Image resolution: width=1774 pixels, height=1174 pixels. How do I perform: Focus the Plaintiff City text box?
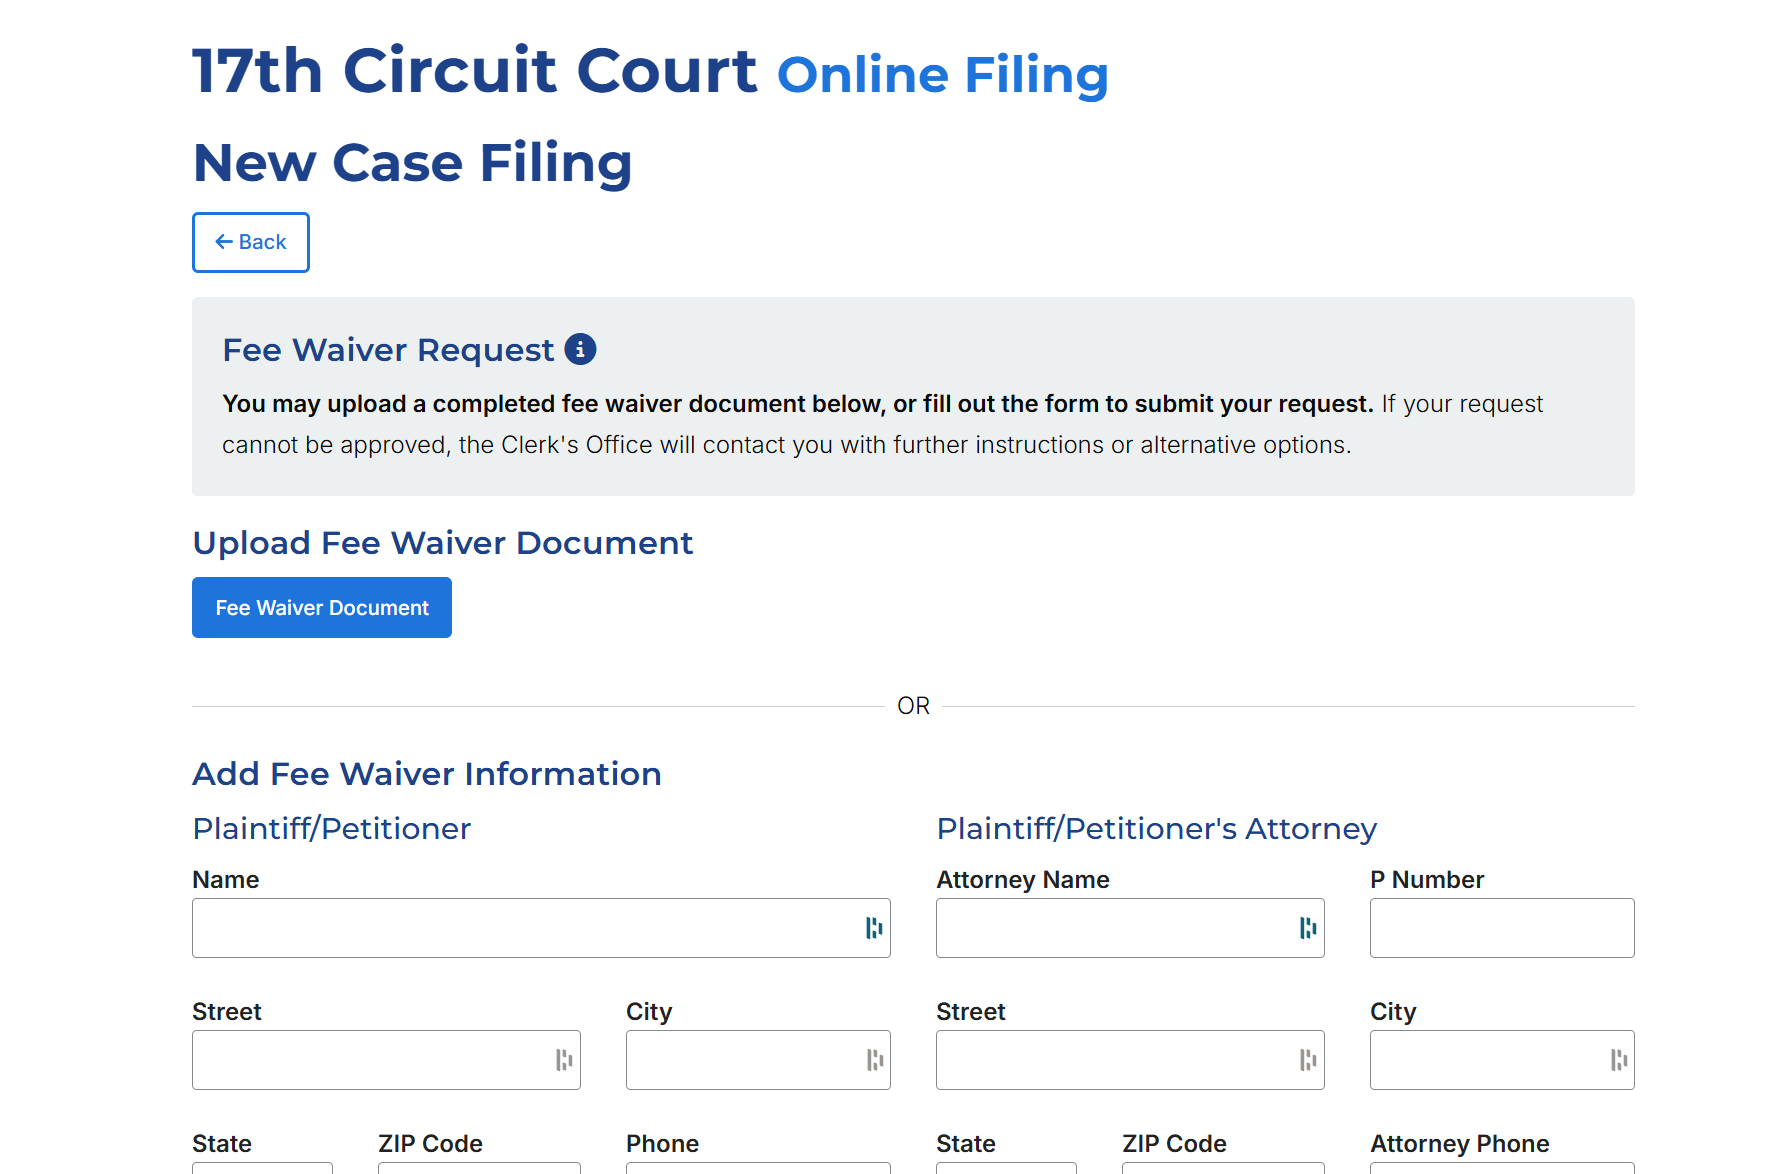(x=742, y=1060)
